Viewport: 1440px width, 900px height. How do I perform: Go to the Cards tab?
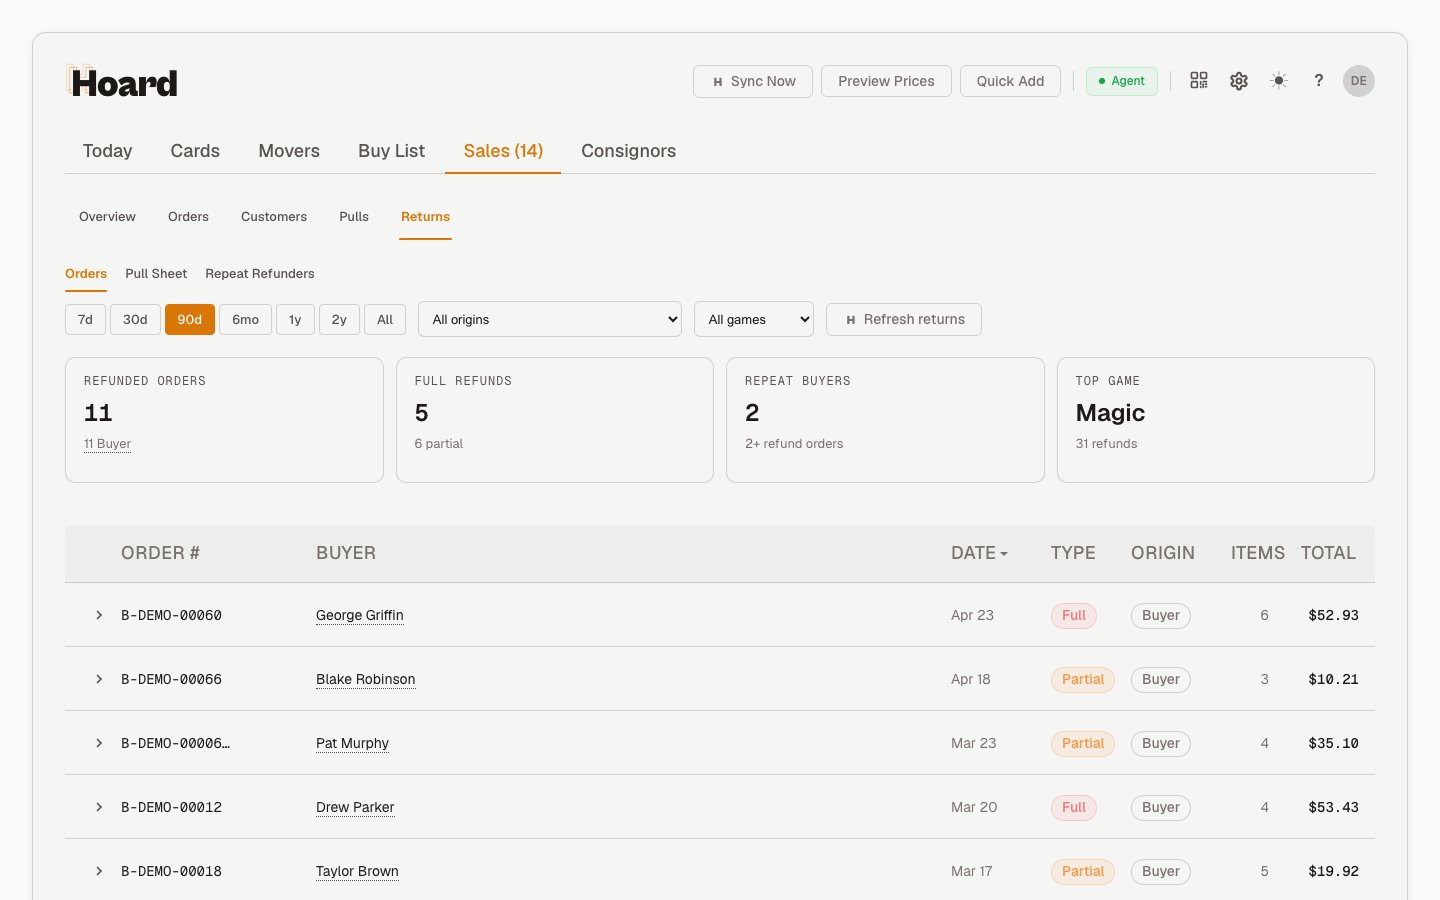coord(195,151)
